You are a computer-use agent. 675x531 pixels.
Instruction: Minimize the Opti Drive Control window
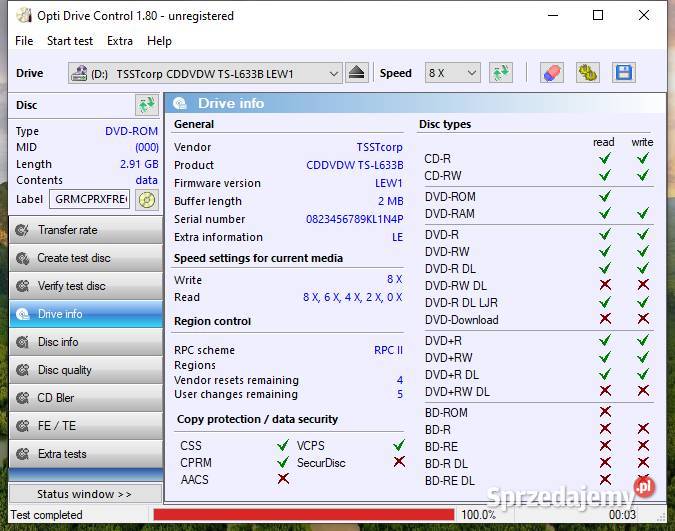point(553,16)
